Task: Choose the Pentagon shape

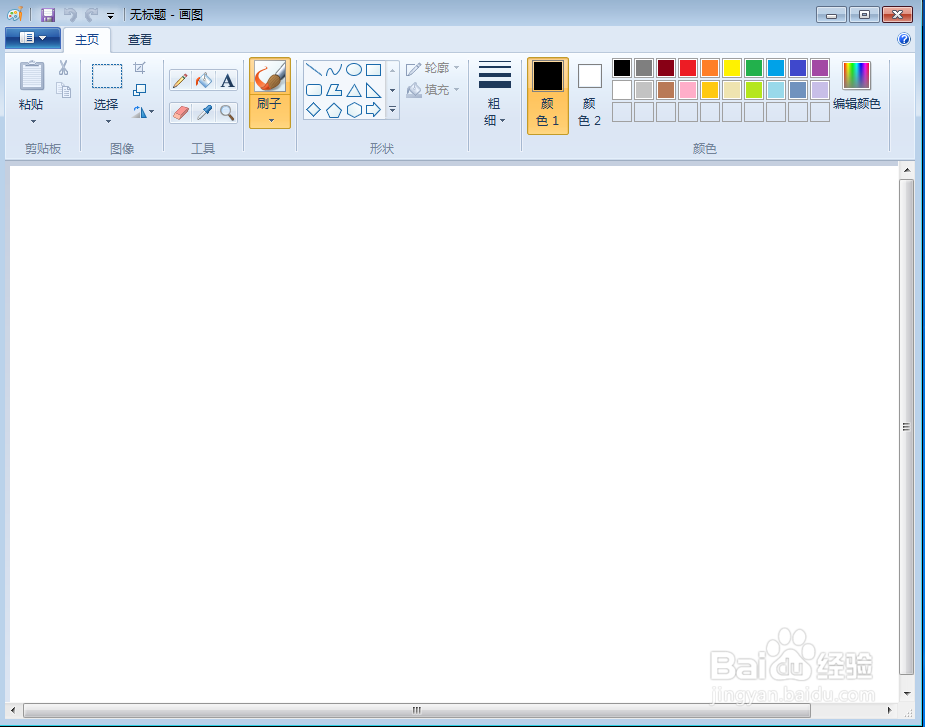Action: pos(334,110)
